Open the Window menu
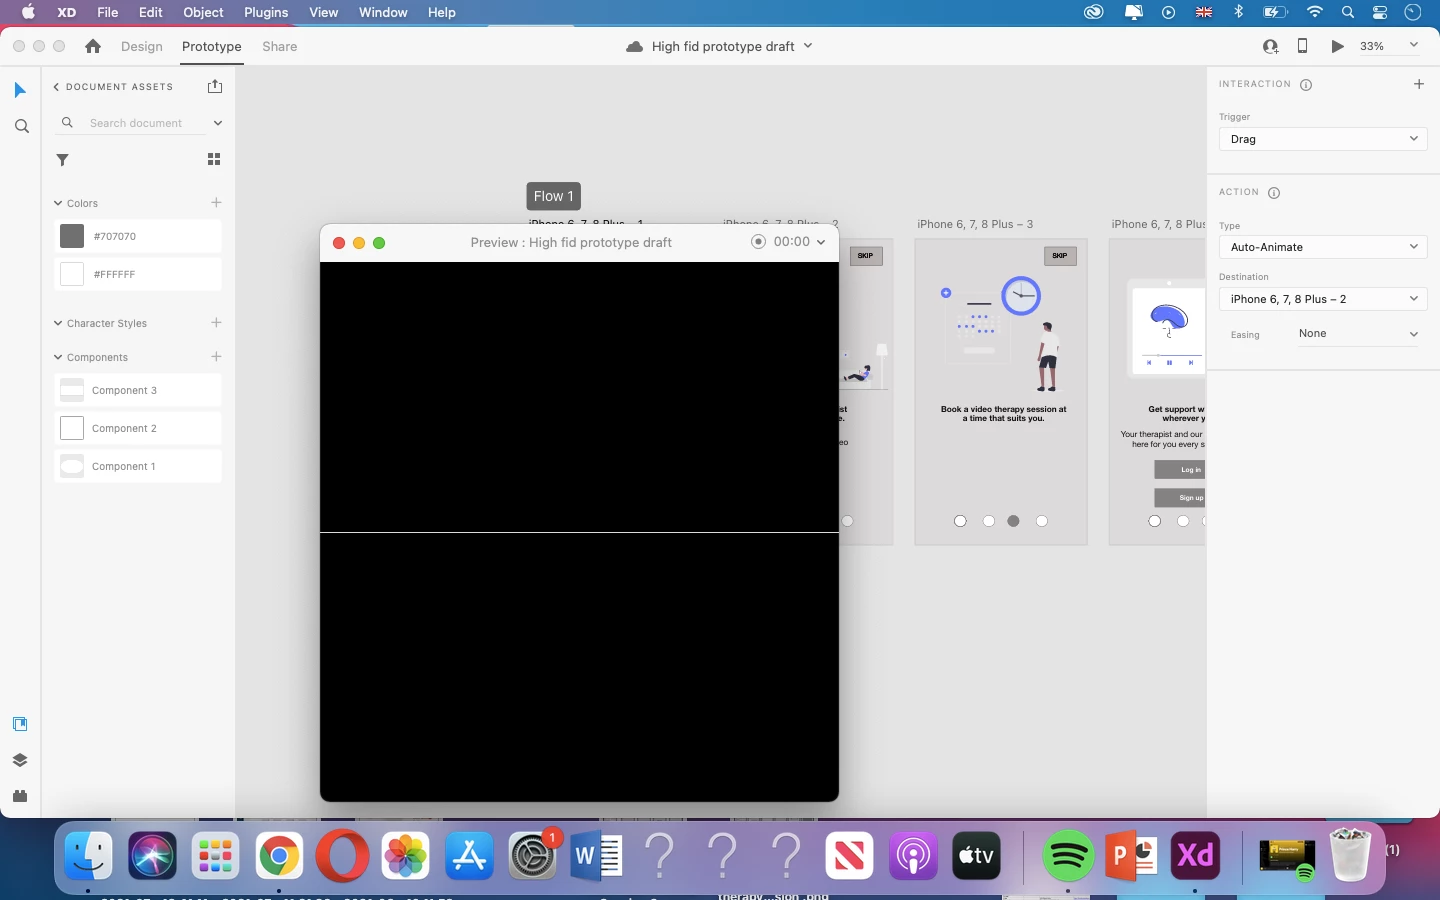This screenshot has width=1440, height=900. (x=383, y=13)
